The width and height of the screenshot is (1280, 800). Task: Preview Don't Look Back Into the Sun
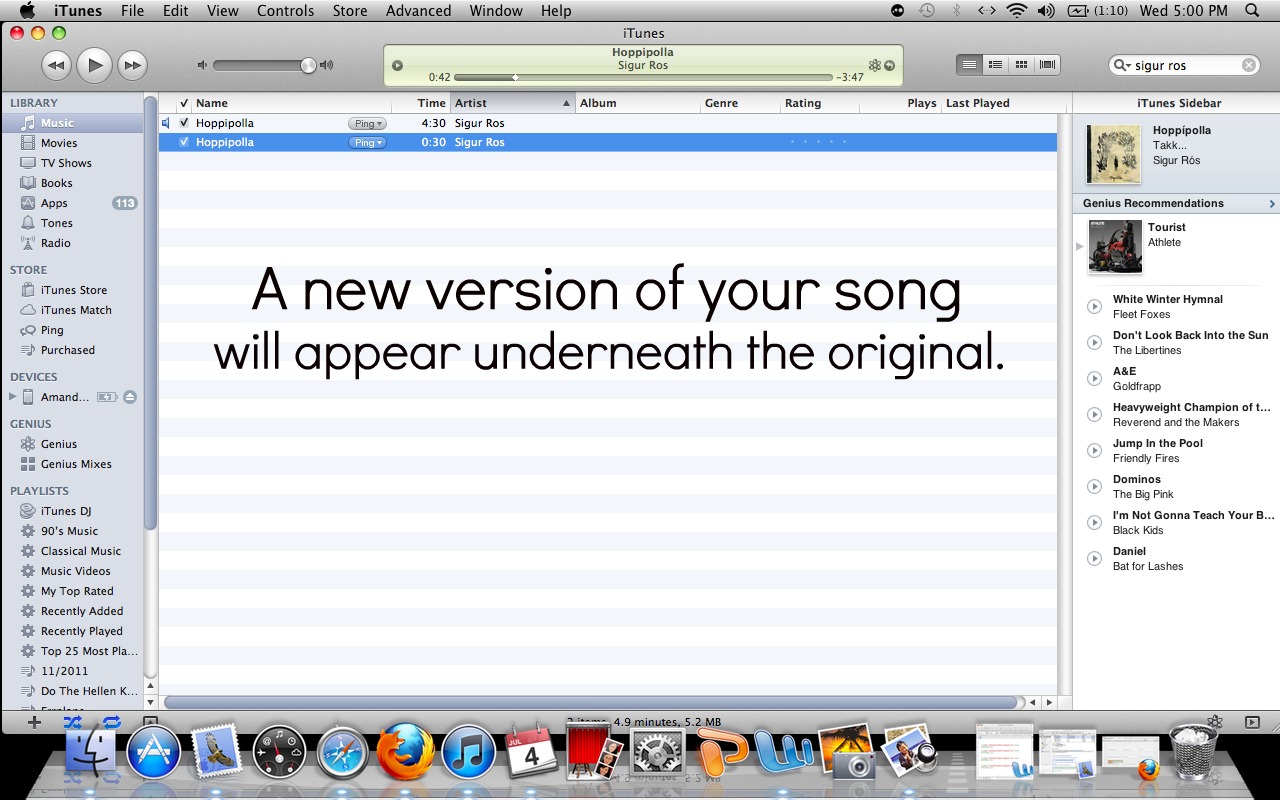(x=1095, y=343)
